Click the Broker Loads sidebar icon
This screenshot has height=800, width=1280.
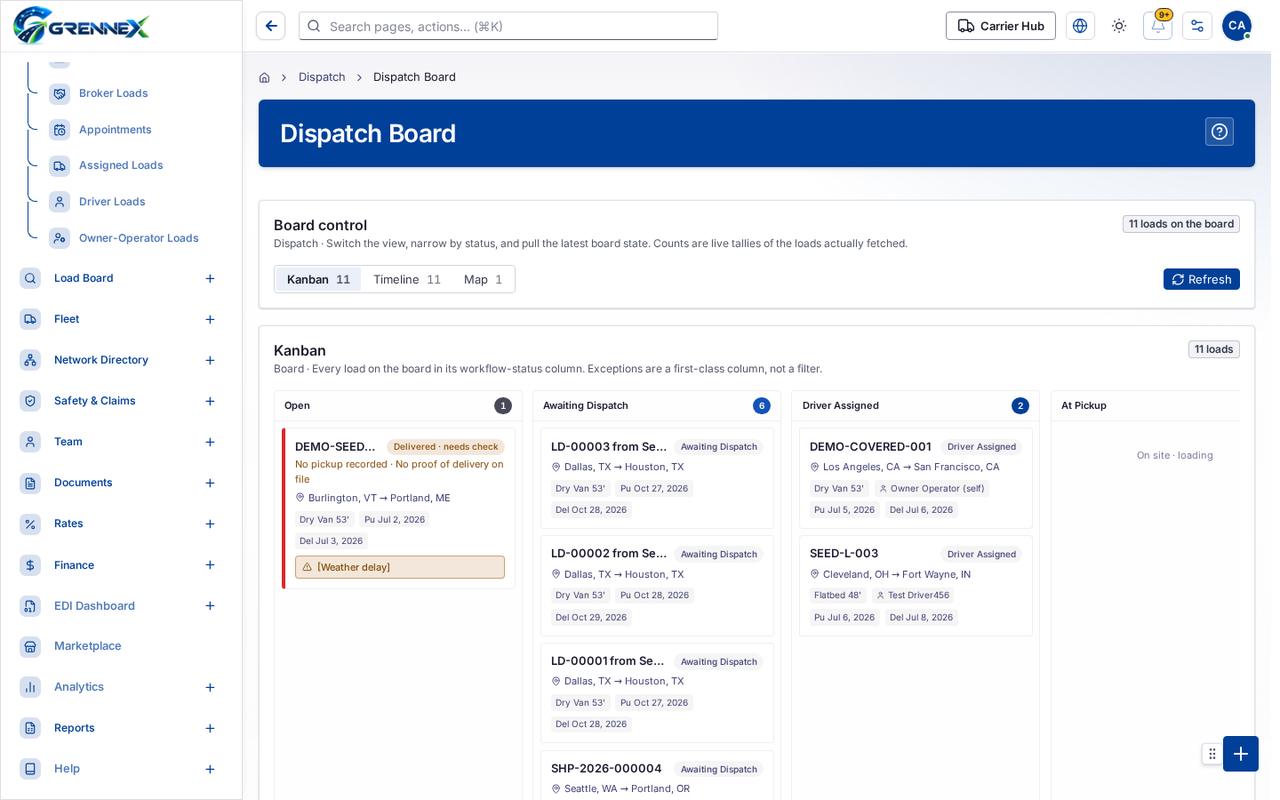60,93
